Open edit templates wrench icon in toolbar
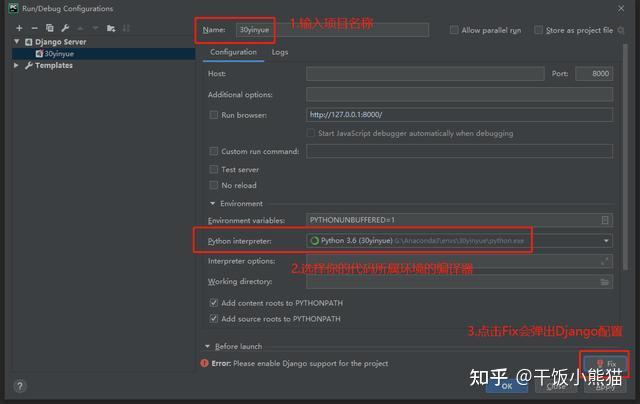 coord(65,28)
